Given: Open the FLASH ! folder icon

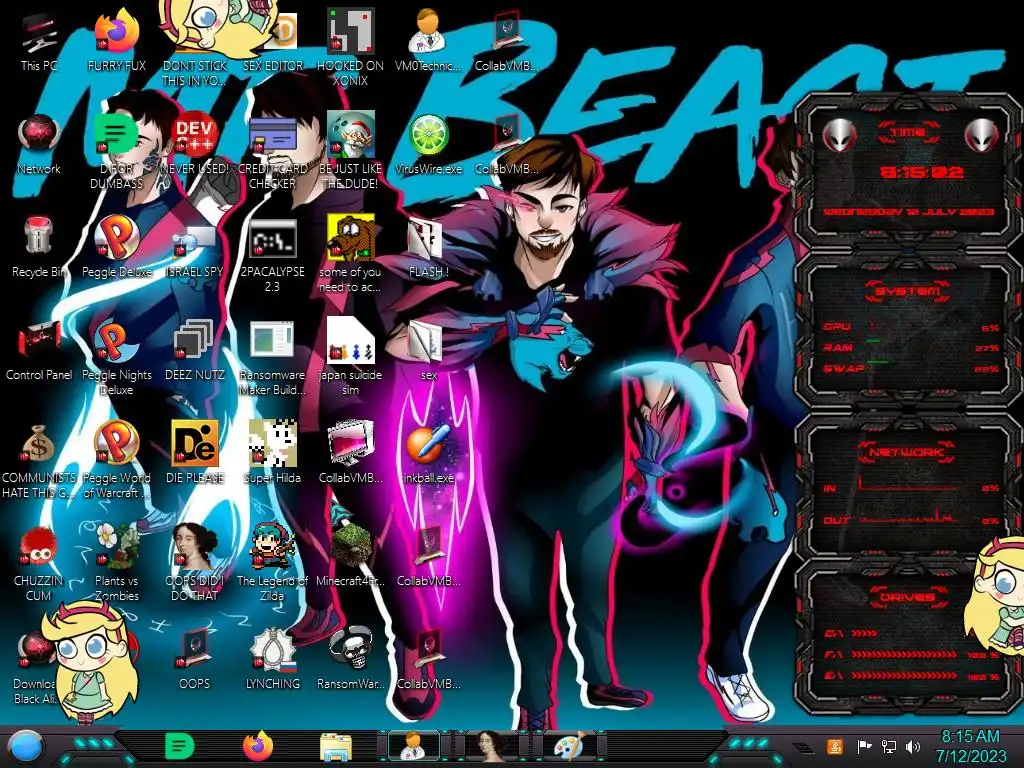Looking at the screenshot, I should pyautogui.click(x=428, y=248).
